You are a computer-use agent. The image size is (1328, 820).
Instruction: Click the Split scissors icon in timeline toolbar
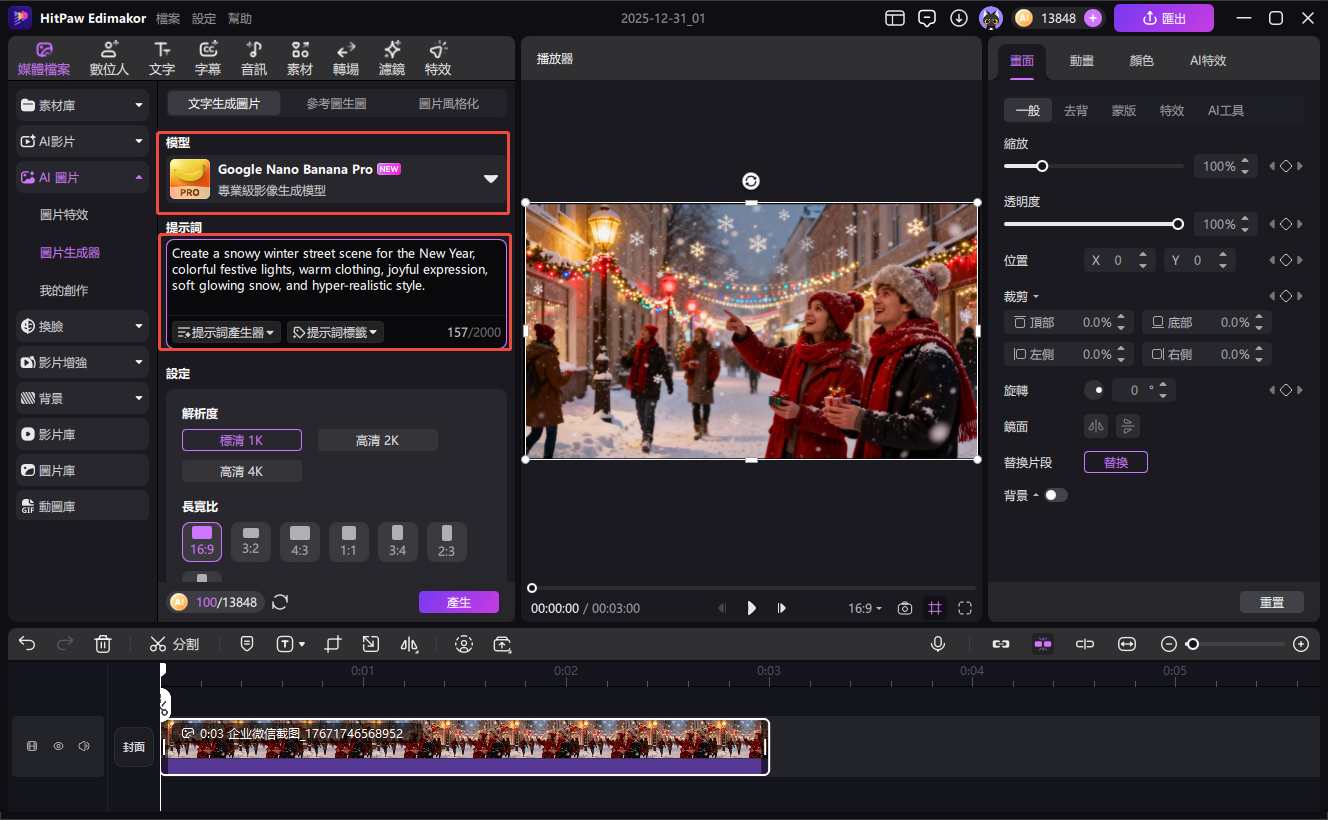(158, 644)
